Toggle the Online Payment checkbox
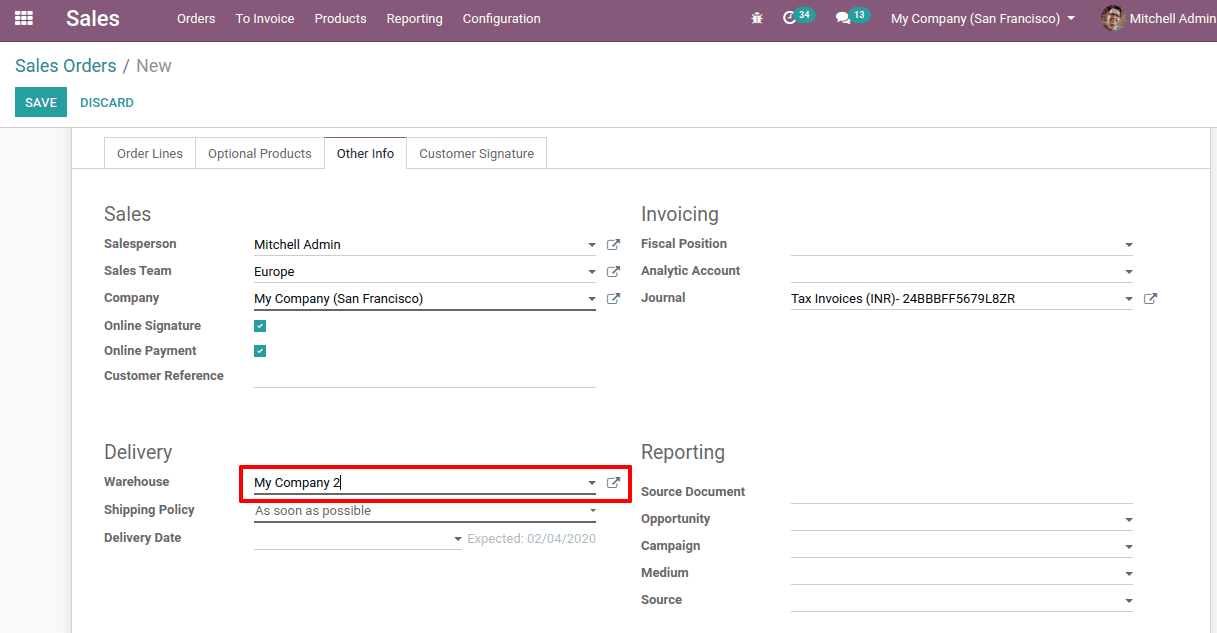This screenshot has height=633, width=1217. coord(260,351)
